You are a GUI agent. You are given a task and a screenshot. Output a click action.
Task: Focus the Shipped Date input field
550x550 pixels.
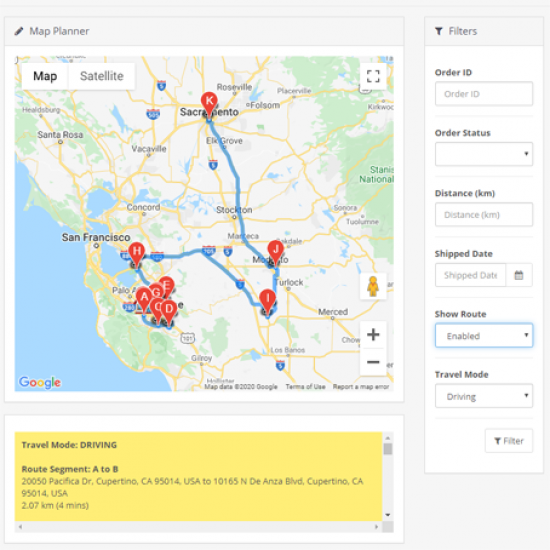coord(470,275)
